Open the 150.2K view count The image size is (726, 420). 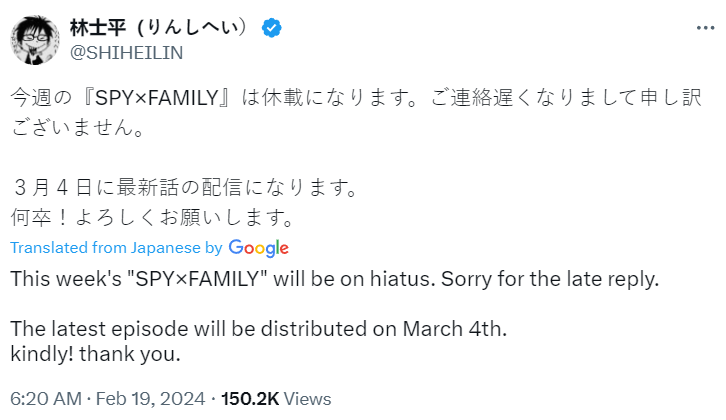tap(250, 399)
